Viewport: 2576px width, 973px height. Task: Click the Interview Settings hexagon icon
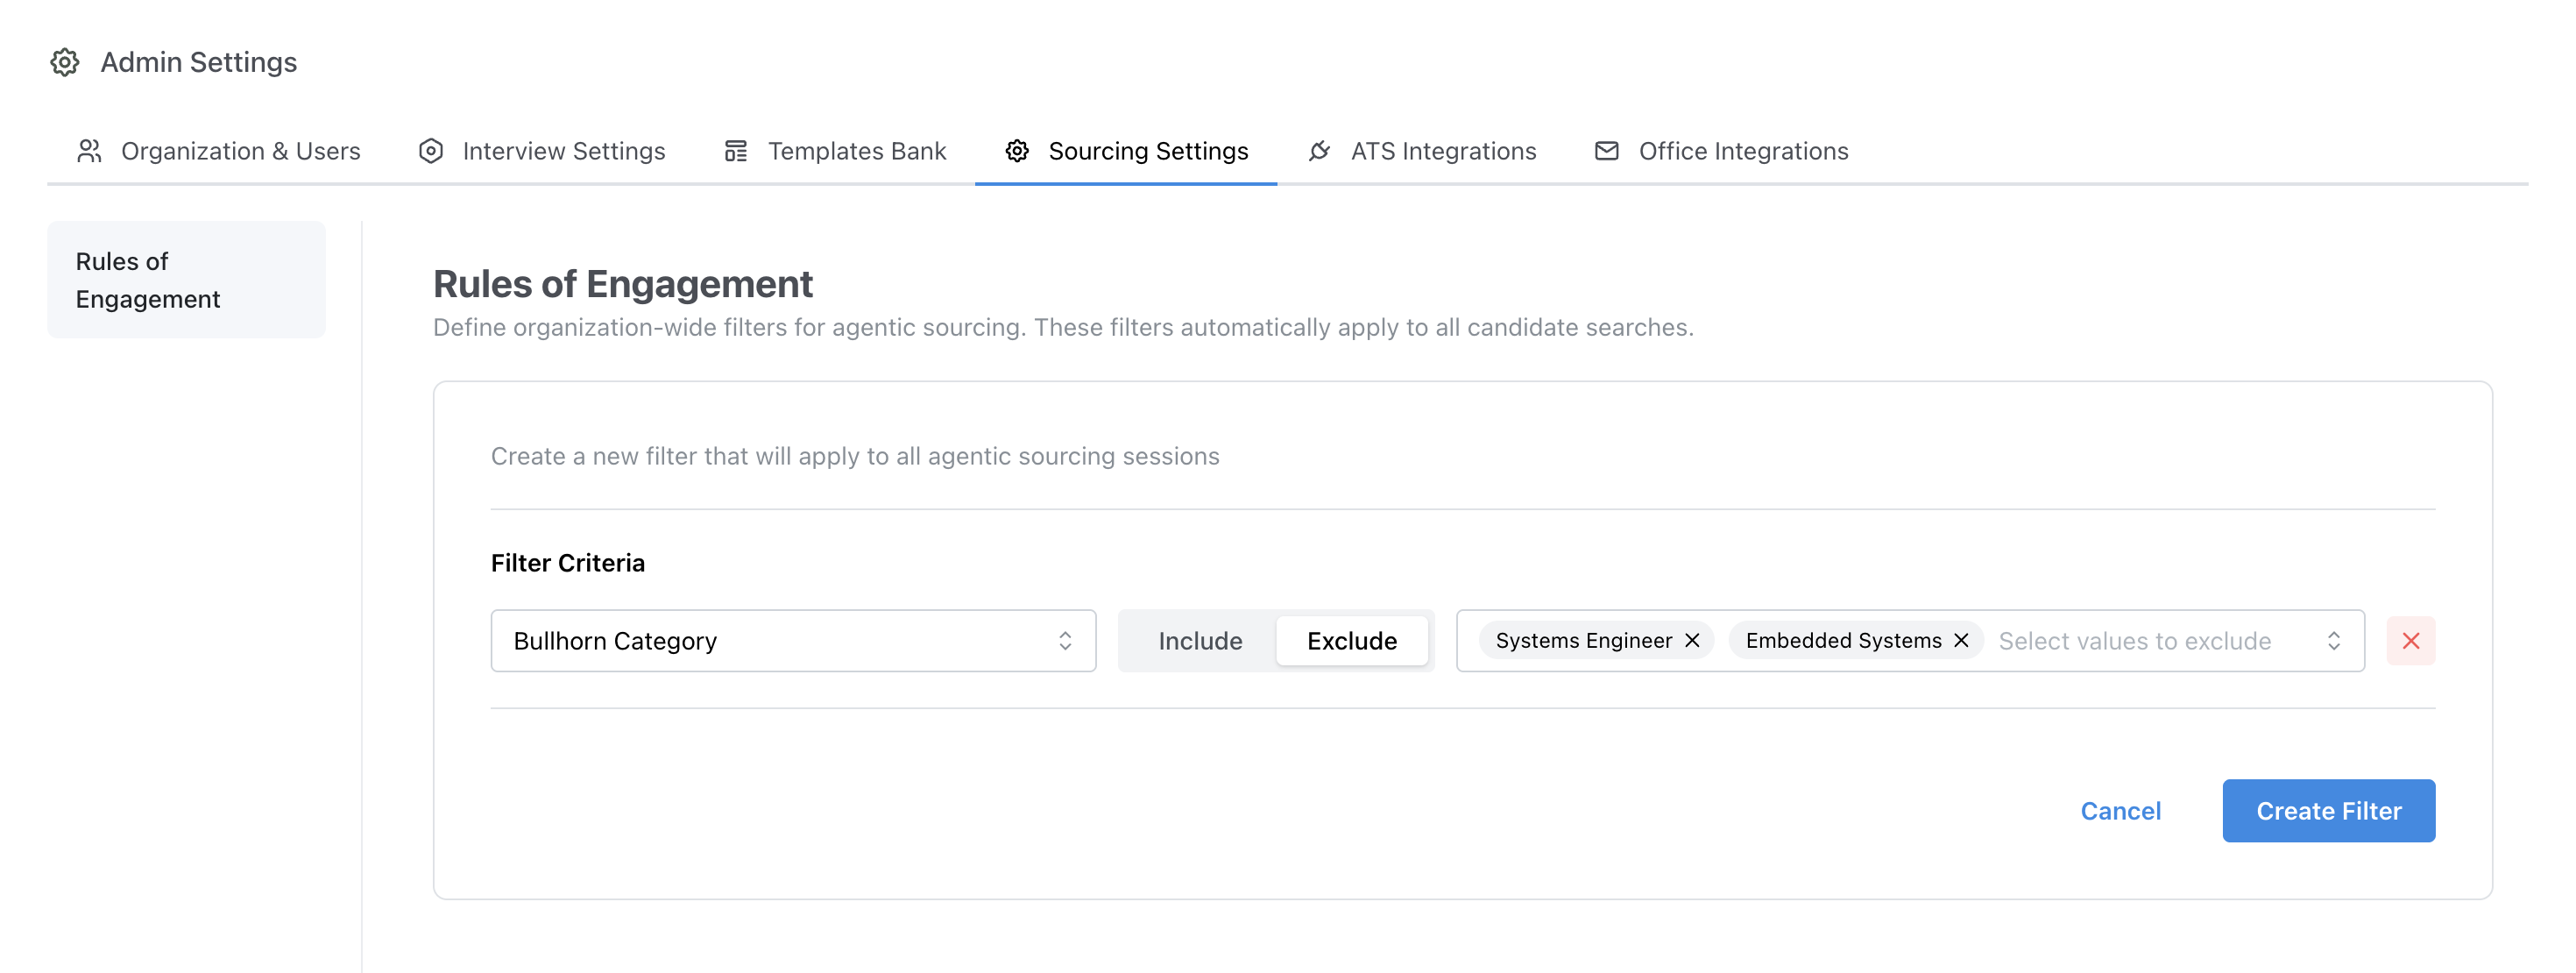pyautogui.click(x=431, y=151)
